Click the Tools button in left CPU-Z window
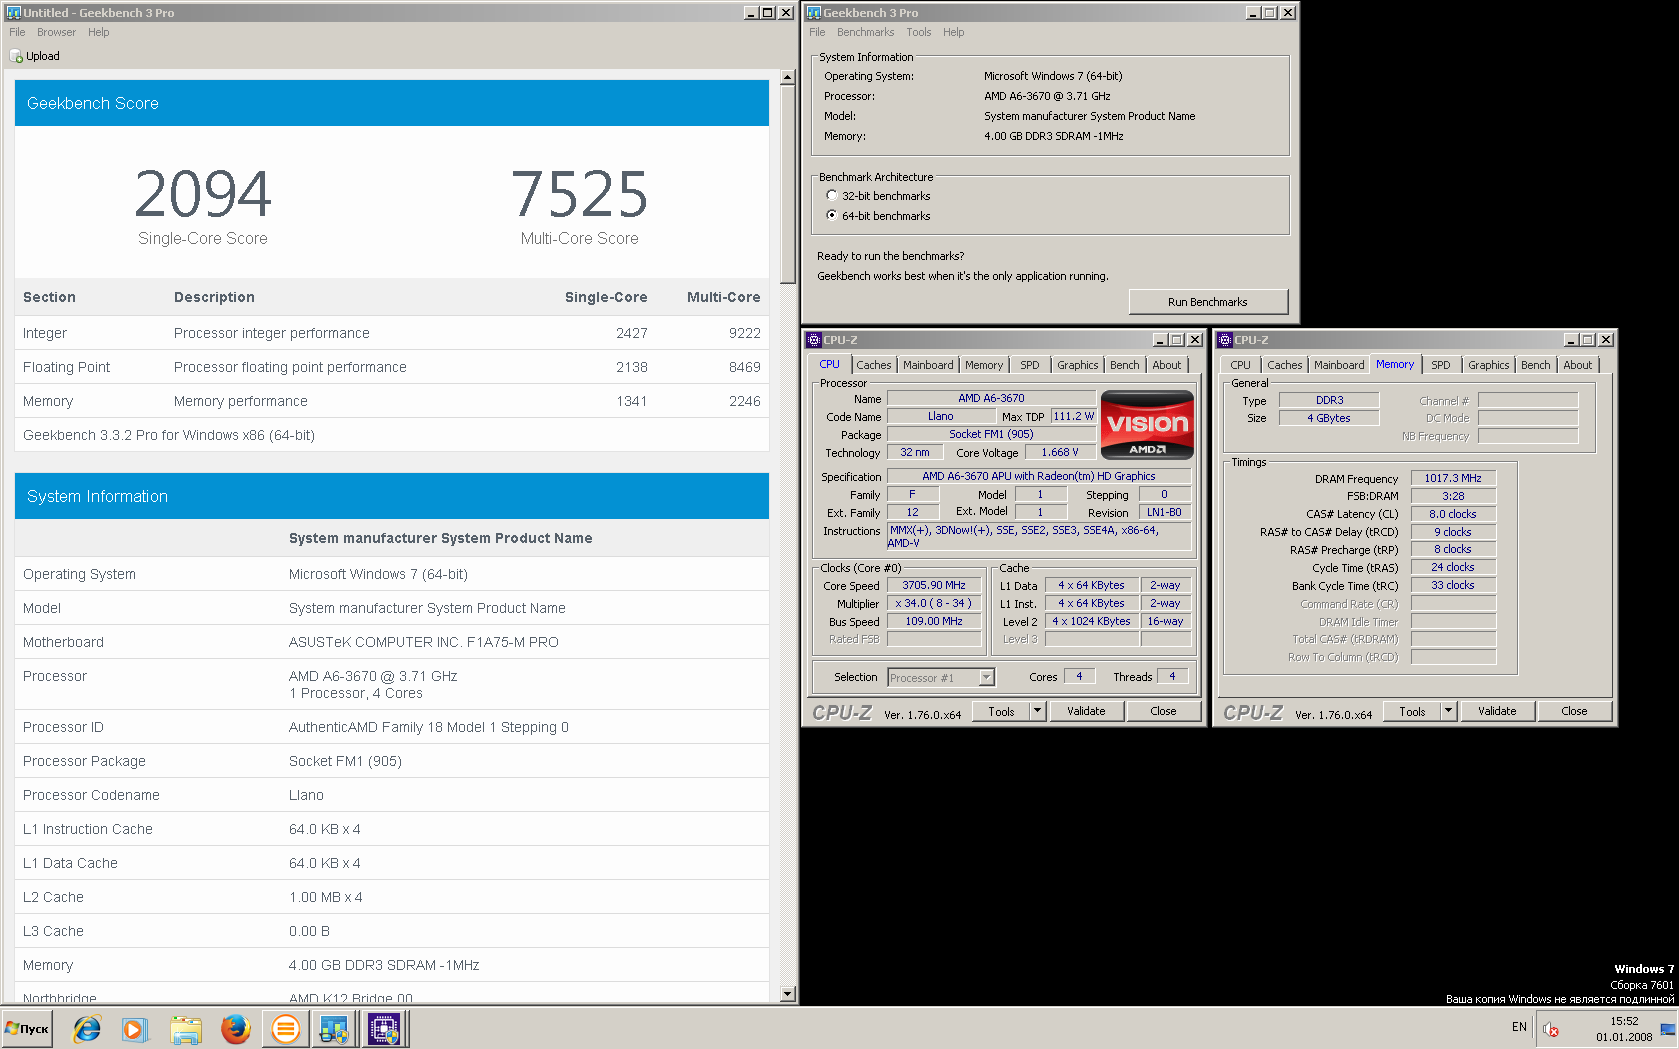The width and height of the screenshot is (1679, 1049). point(1001,711)
